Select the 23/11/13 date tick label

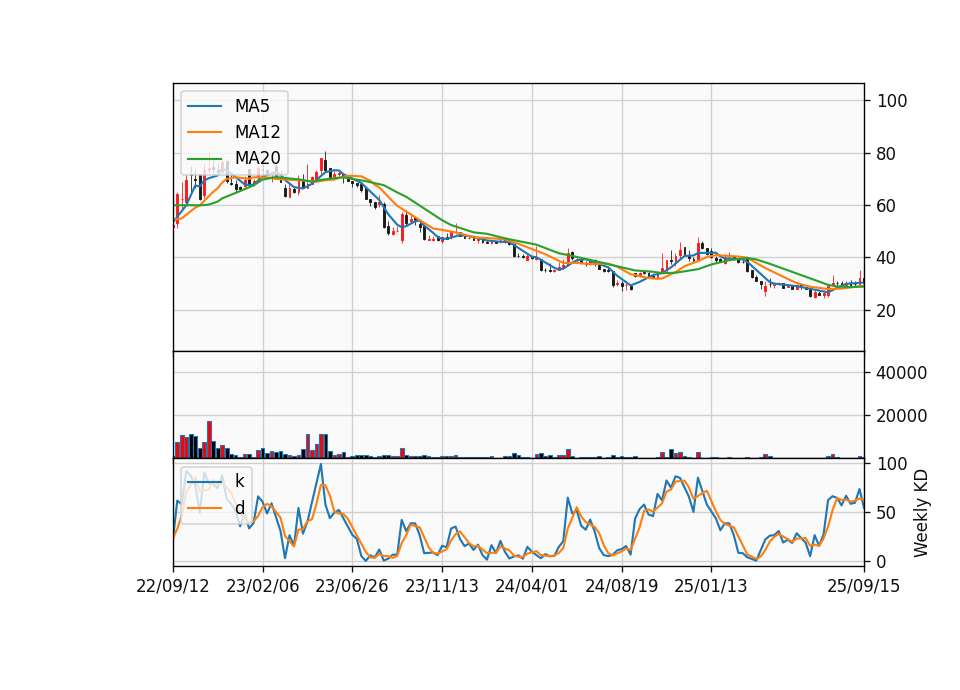pyautogui.click(x=441, y=586)
